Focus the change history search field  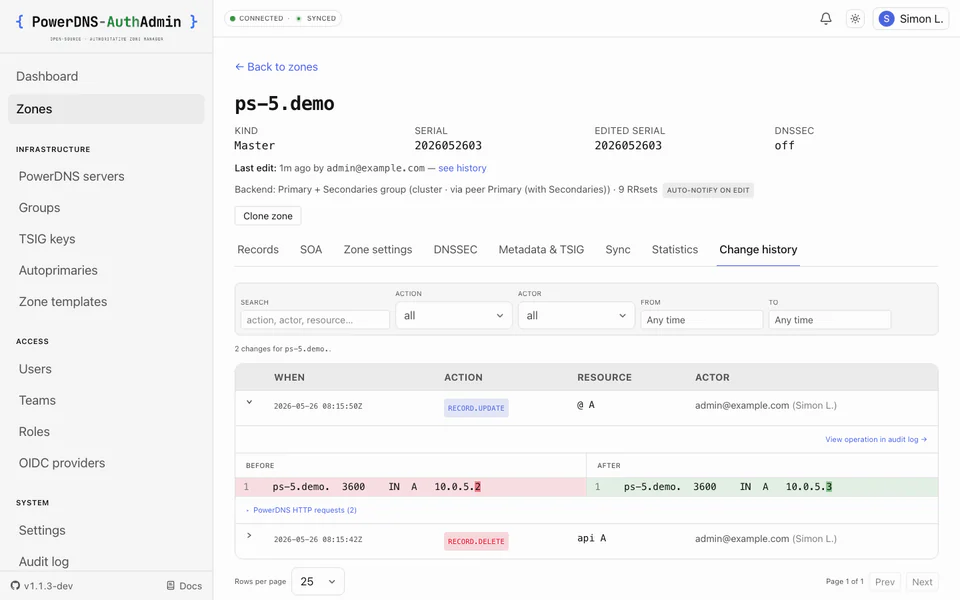tap(315, 320)
